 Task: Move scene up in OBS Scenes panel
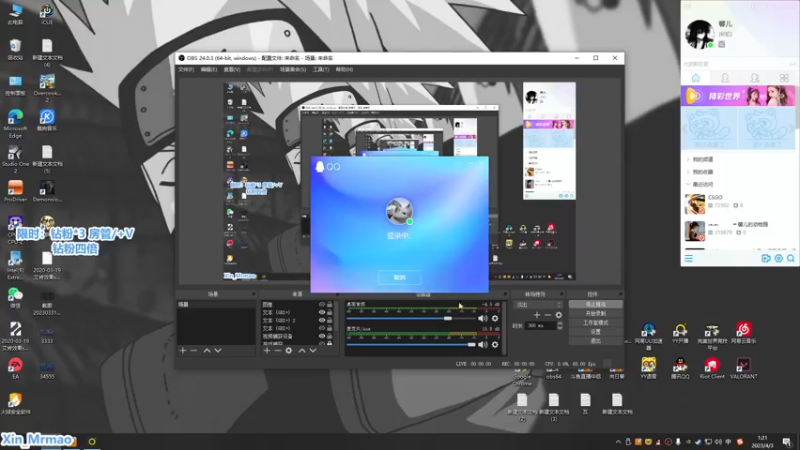click(x=207, y=351)
